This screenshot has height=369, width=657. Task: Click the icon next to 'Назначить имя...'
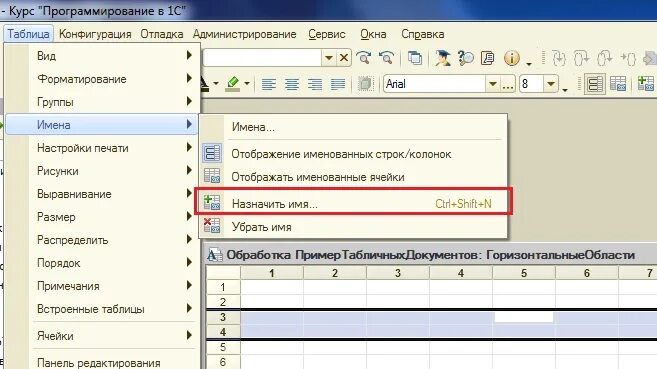tap(212, 203)
